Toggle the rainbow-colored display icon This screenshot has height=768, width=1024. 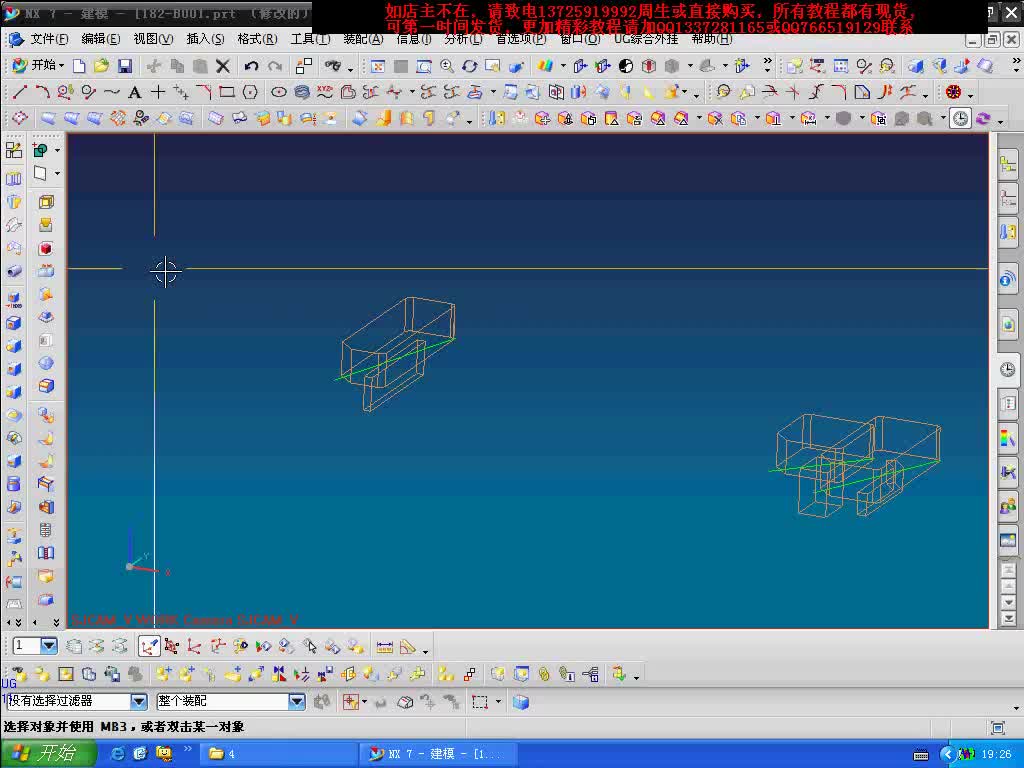pyautogui.click(x=545, y=66)
